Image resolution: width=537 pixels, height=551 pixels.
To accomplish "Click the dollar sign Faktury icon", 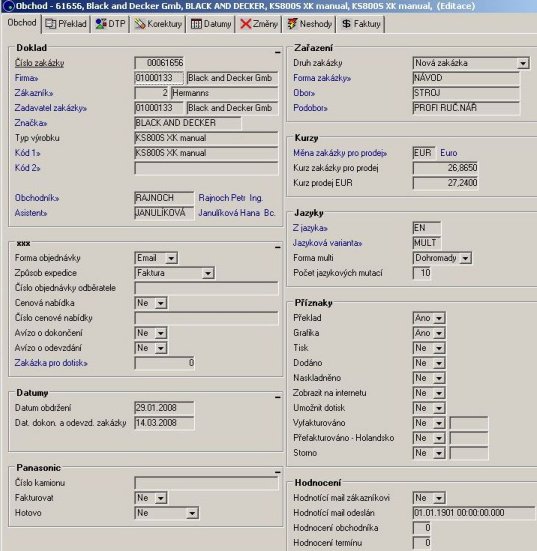I will [x=346, y=24].
